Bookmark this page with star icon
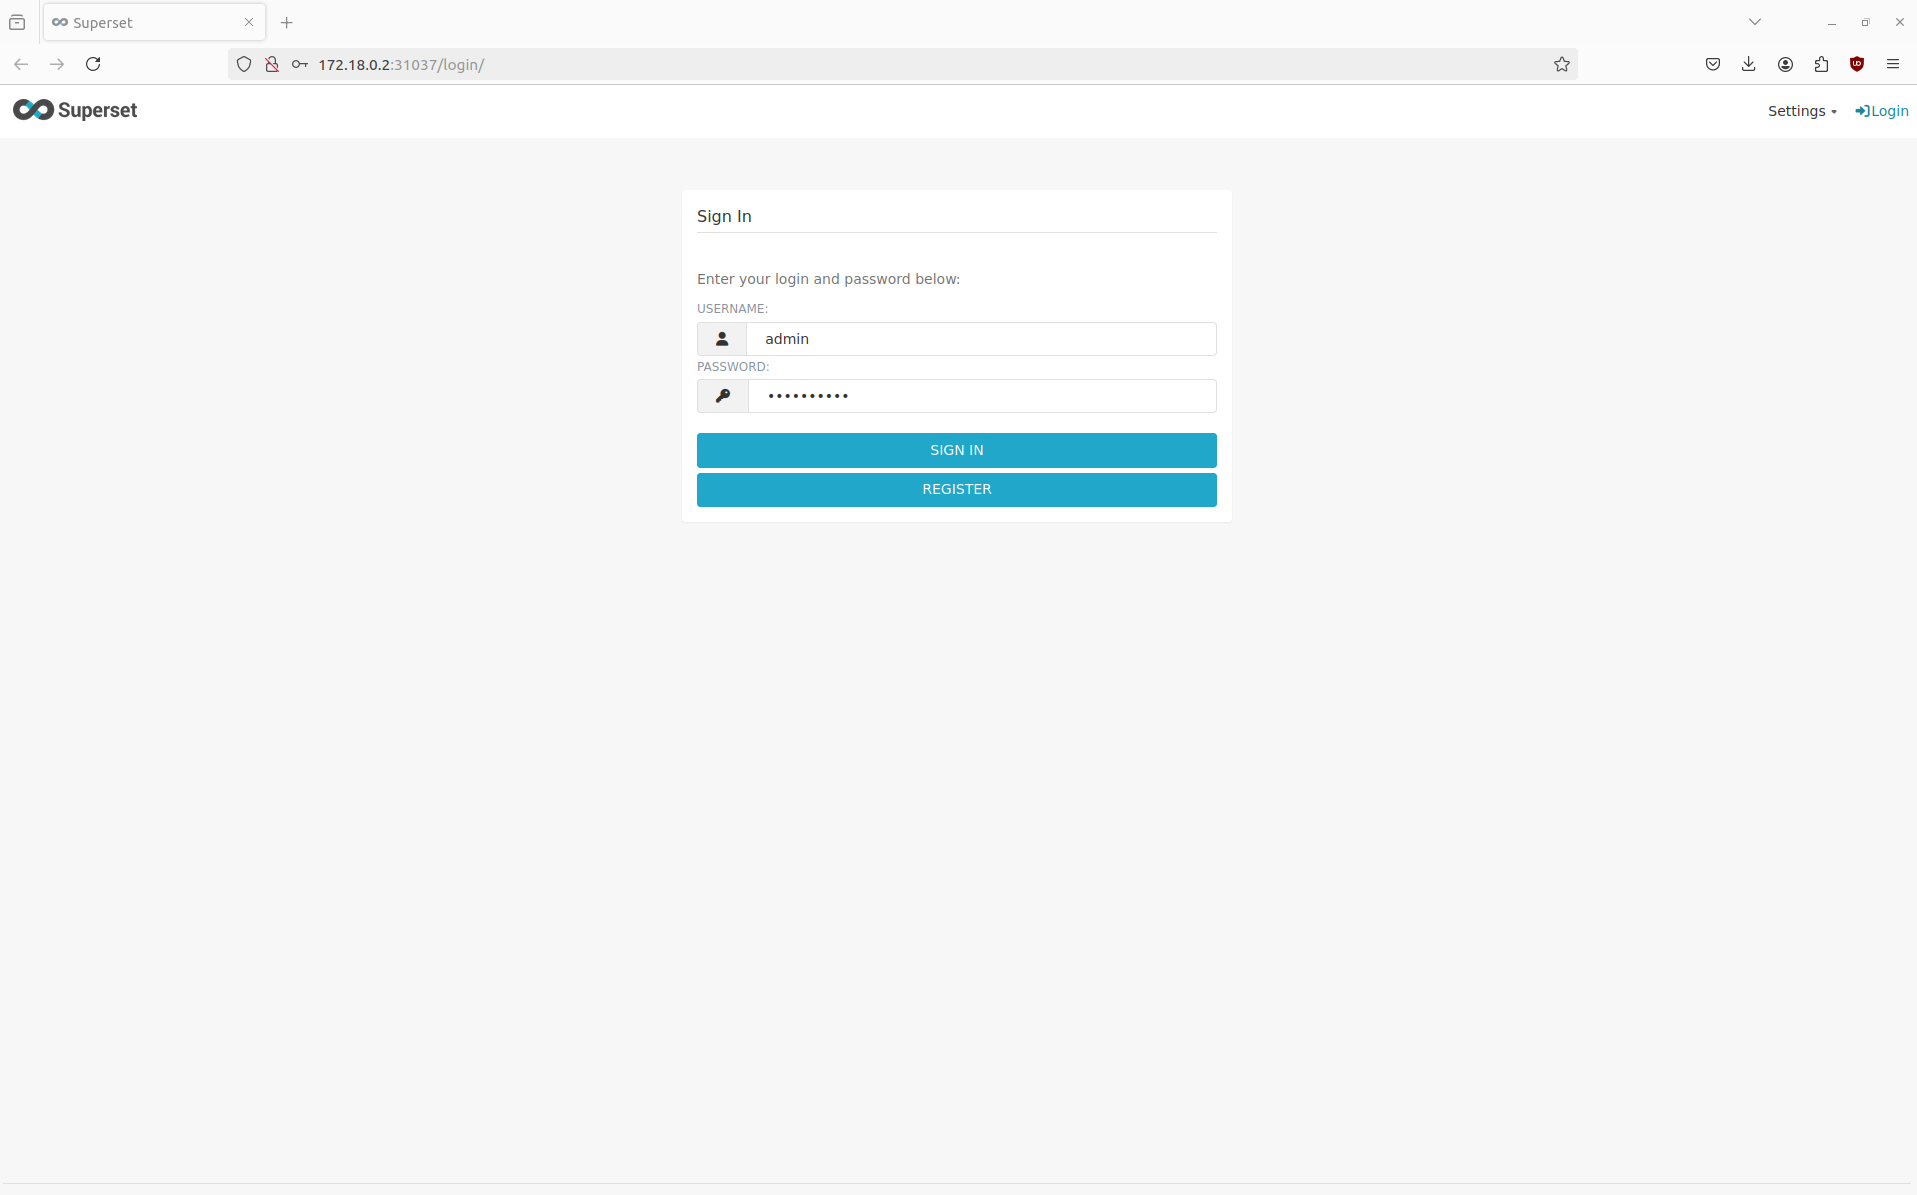 1561,64
